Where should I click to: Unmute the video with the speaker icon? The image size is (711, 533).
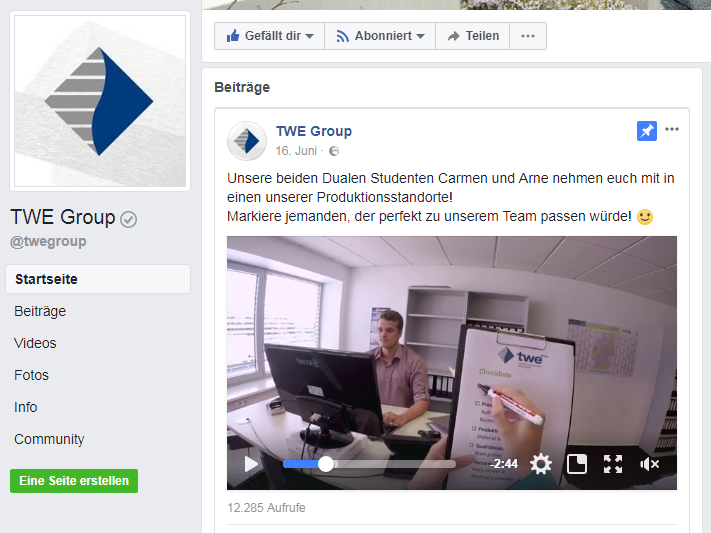pos(649,464)
